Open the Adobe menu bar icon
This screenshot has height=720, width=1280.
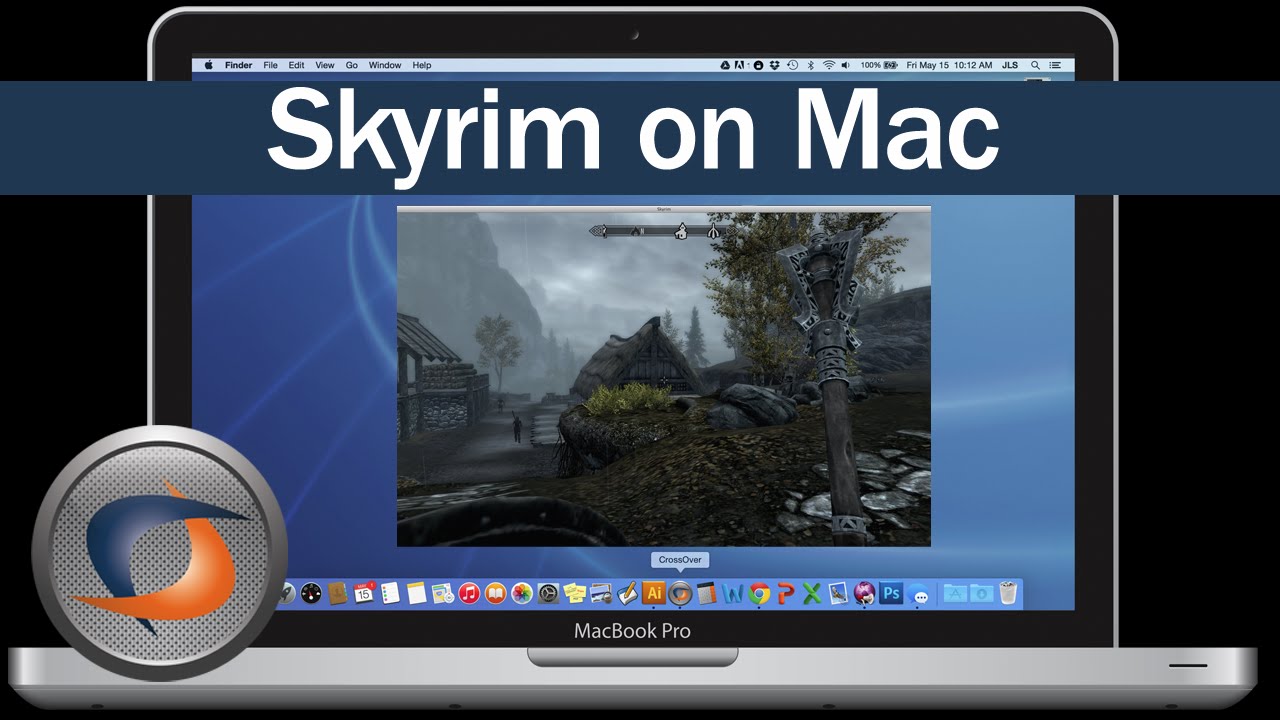coord(739,65)
